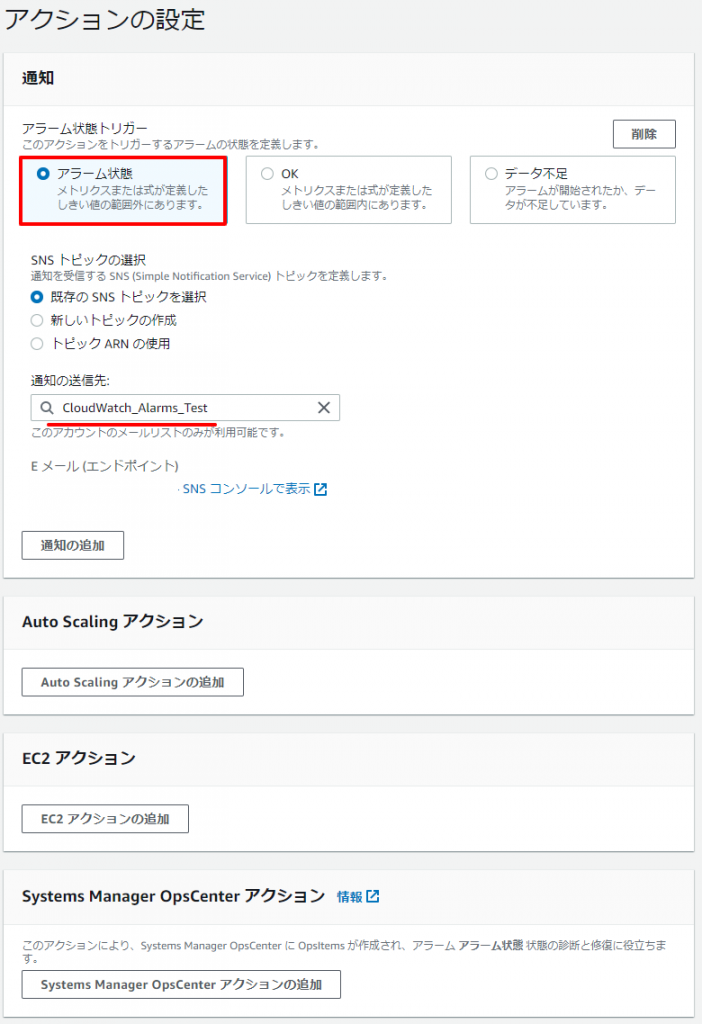Click the CloudWatch_Alarms_Test notification input field
702x1024 pixels.
[x=185, y=408]
